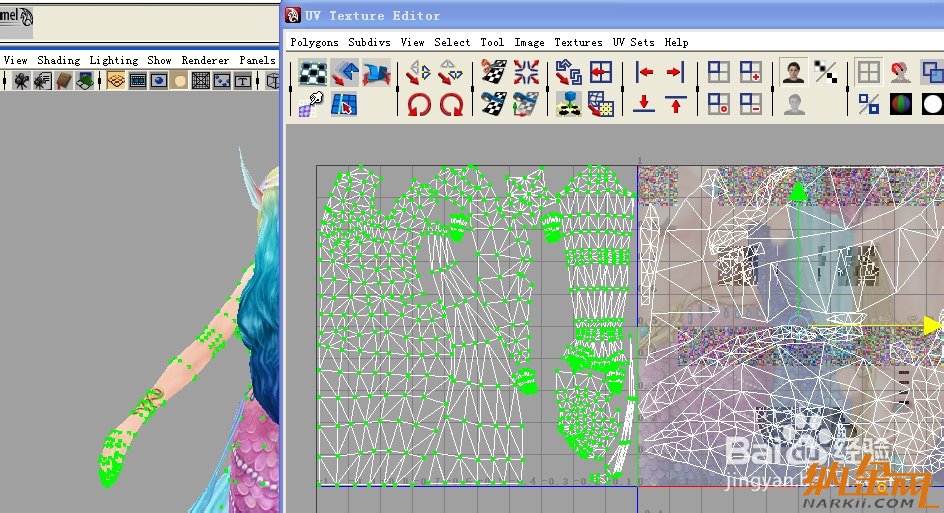Display RGB channels of texture

point(901,104)
